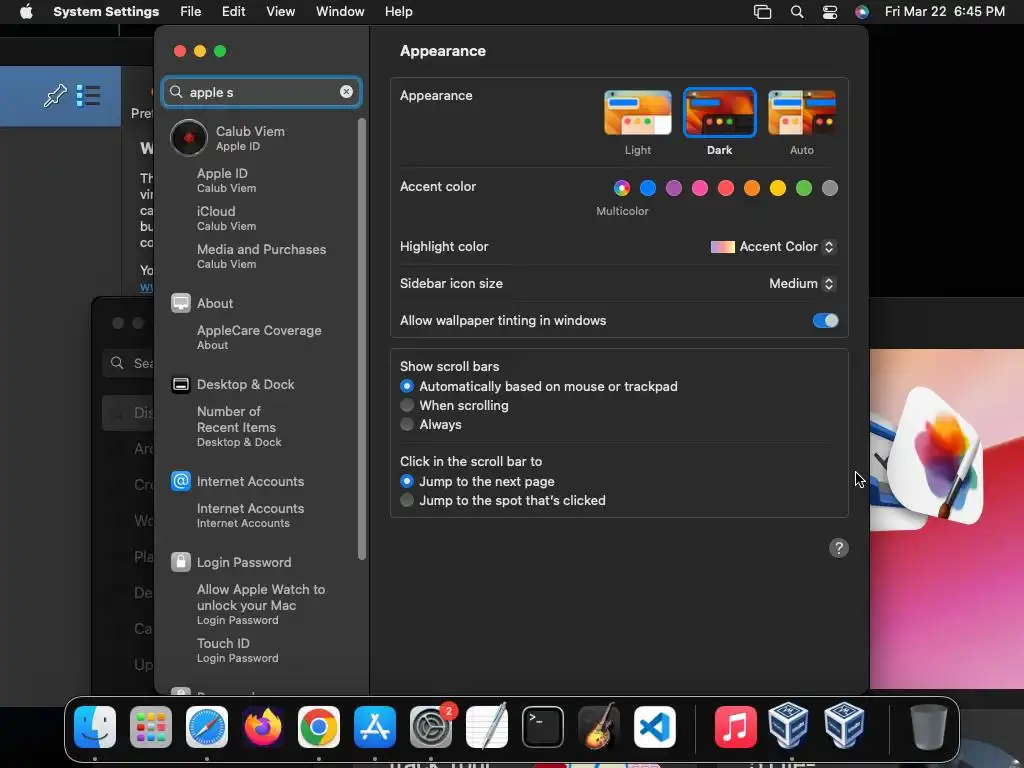Open GarageBand in the Dock
The image size is (1024, 768).
599,727
